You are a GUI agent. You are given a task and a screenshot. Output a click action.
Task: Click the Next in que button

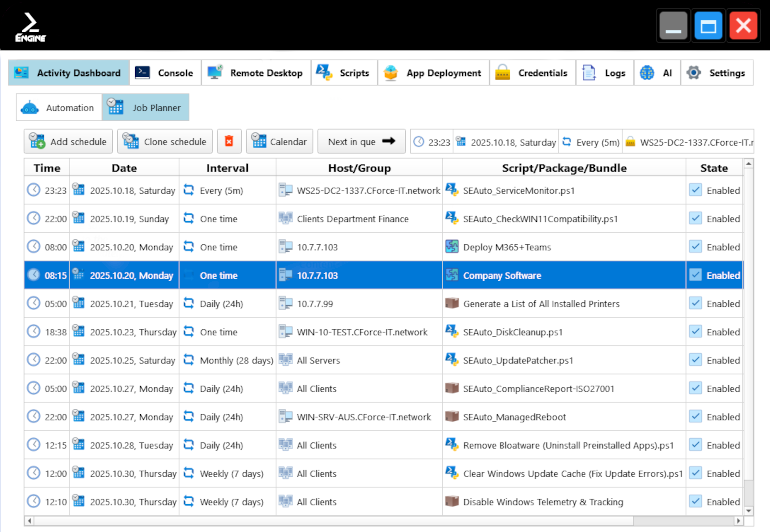[x=362, y=142]
